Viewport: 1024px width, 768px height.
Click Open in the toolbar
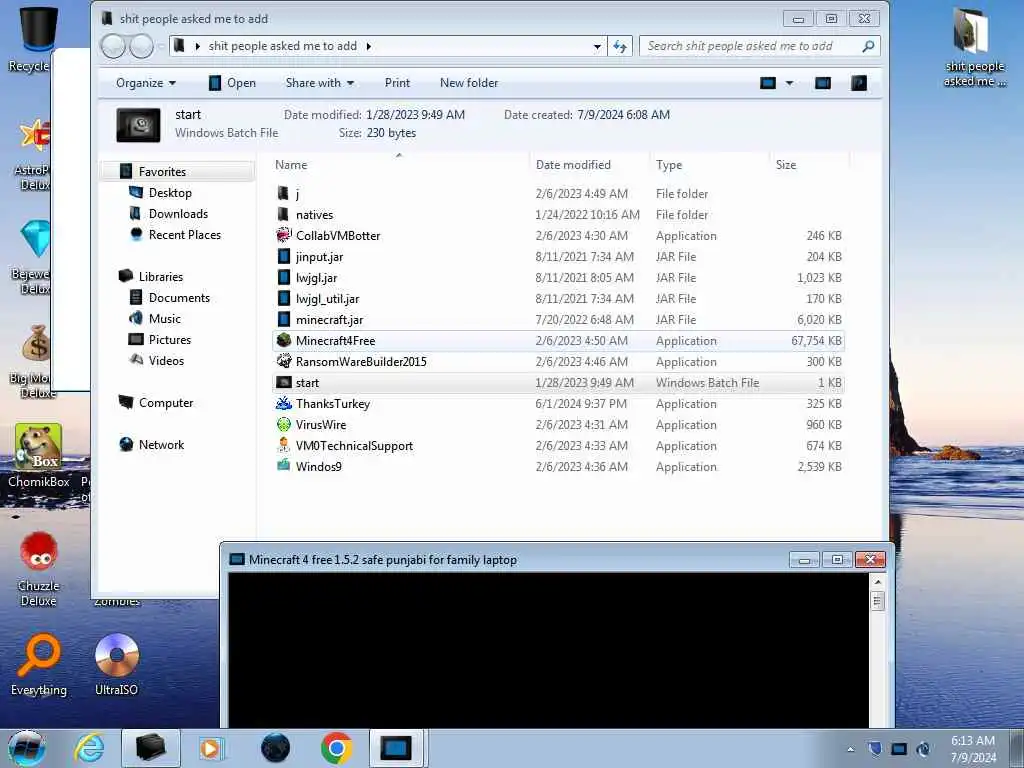point(232,83)
